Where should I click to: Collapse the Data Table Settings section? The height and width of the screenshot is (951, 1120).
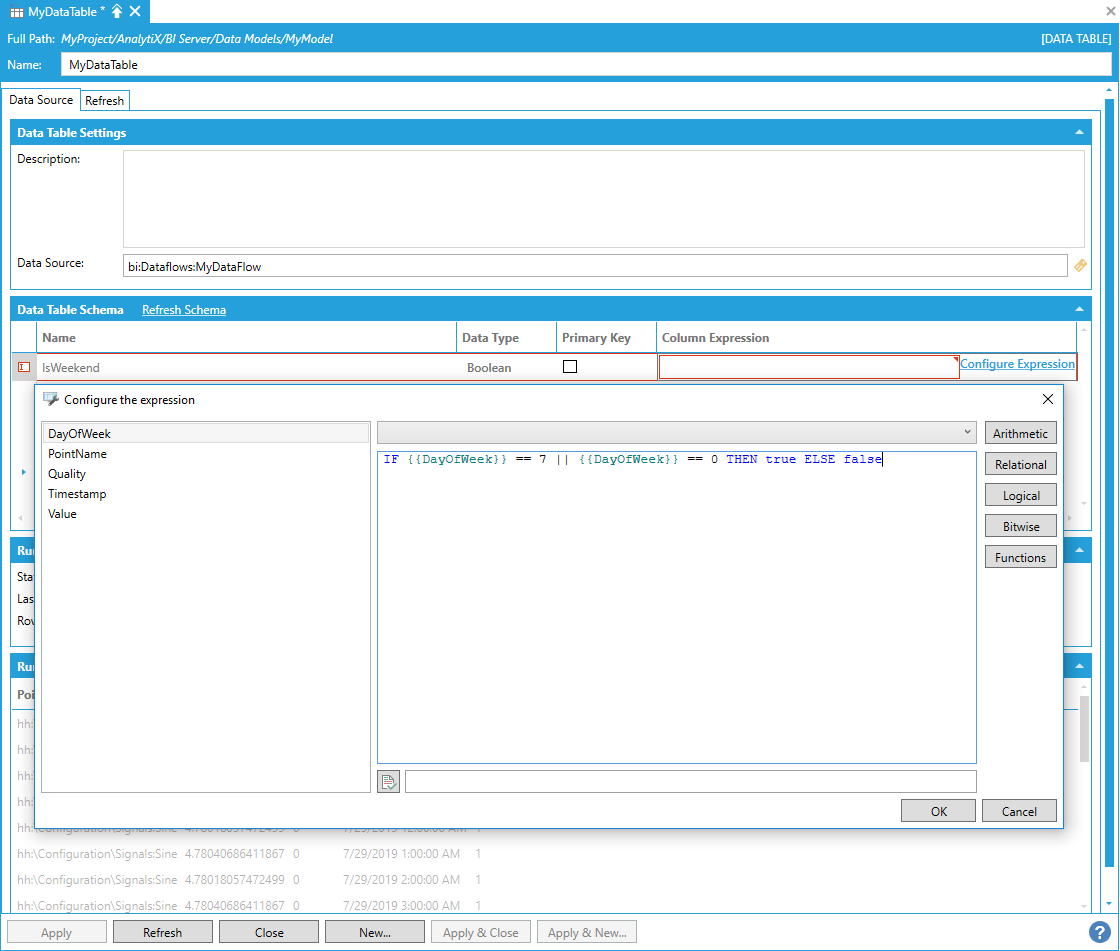pyautogui.click(x=1079, y=132)
